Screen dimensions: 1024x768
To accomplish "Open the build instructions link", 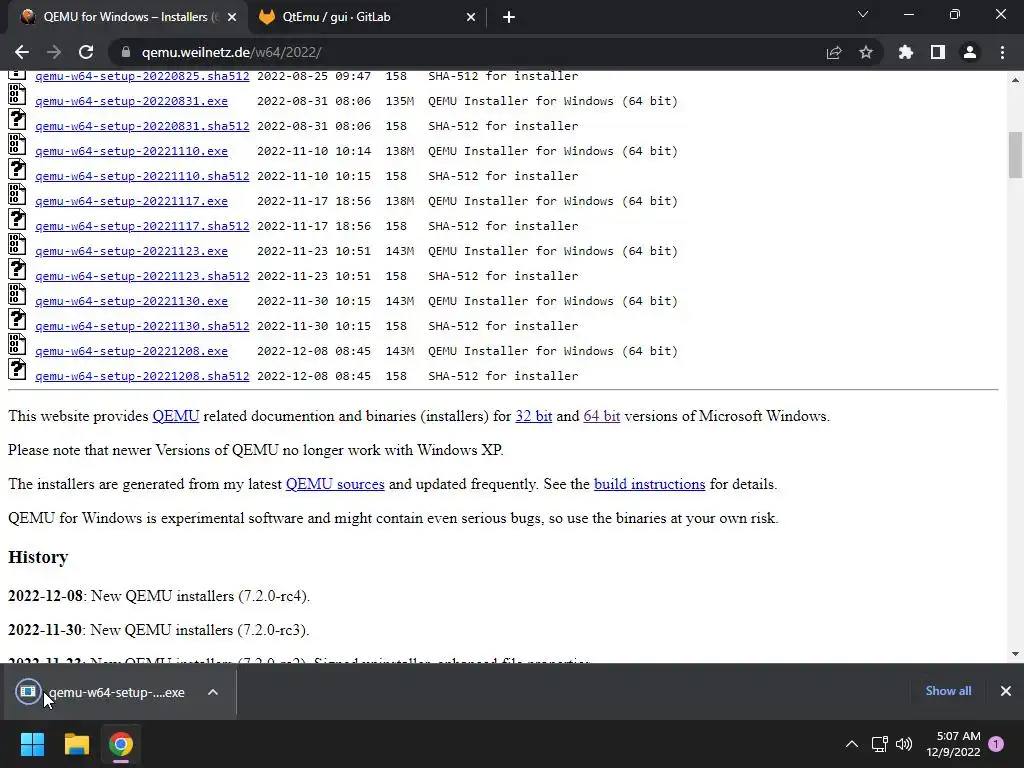I will 649,484.
